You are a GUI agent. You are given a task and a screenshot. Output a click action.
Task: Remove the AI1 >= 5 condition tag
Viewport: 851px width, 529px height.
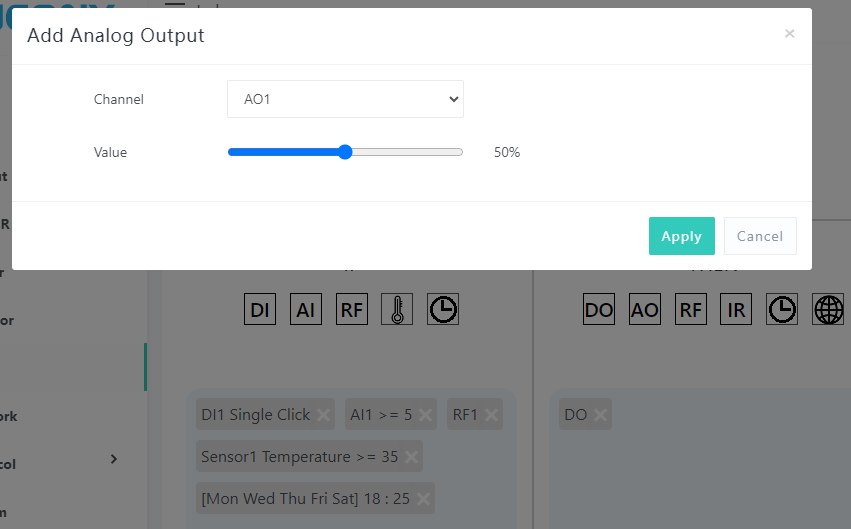426,415
